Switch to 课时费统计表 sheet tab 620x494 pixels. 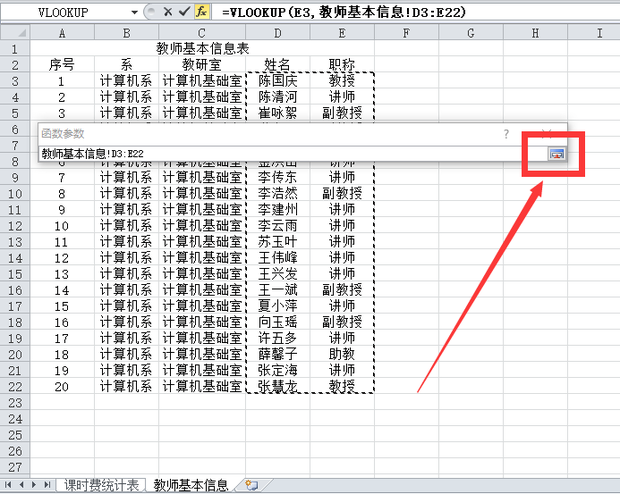coord(101,485)
